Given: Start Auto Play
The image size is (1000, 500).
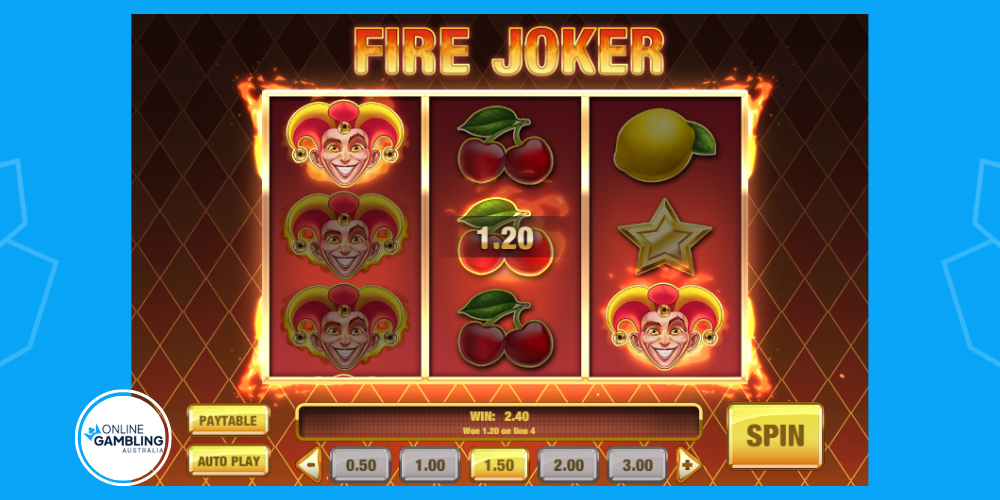Looking at the screenshot, I should coord(228,460).
